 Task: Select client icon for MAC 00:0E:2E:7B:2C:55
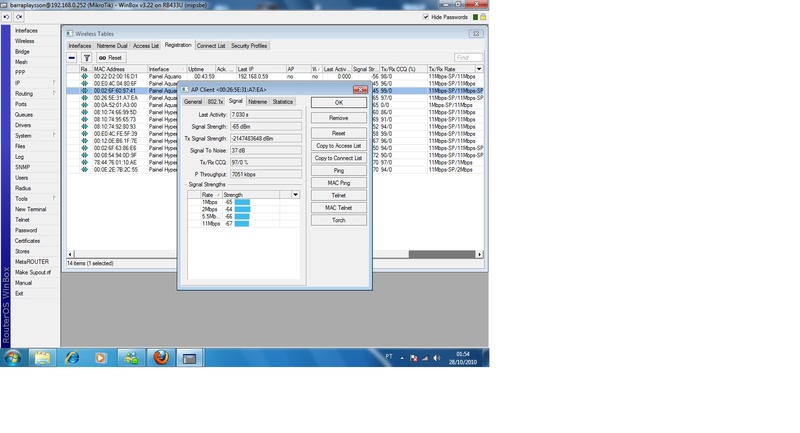[84, 169]
